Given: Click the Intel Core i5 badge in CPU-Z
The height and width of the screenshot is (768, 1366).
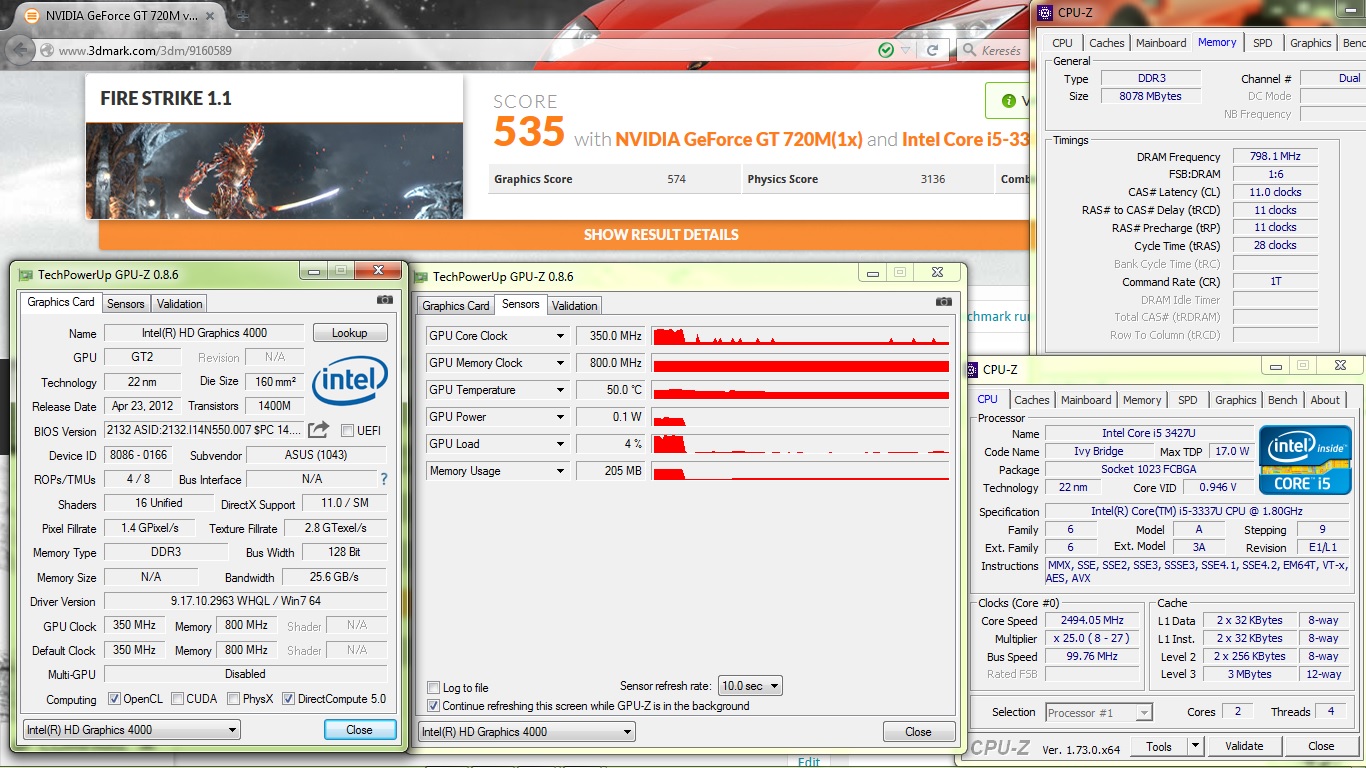Looking at the screenshot, I should click(1305, 460).
